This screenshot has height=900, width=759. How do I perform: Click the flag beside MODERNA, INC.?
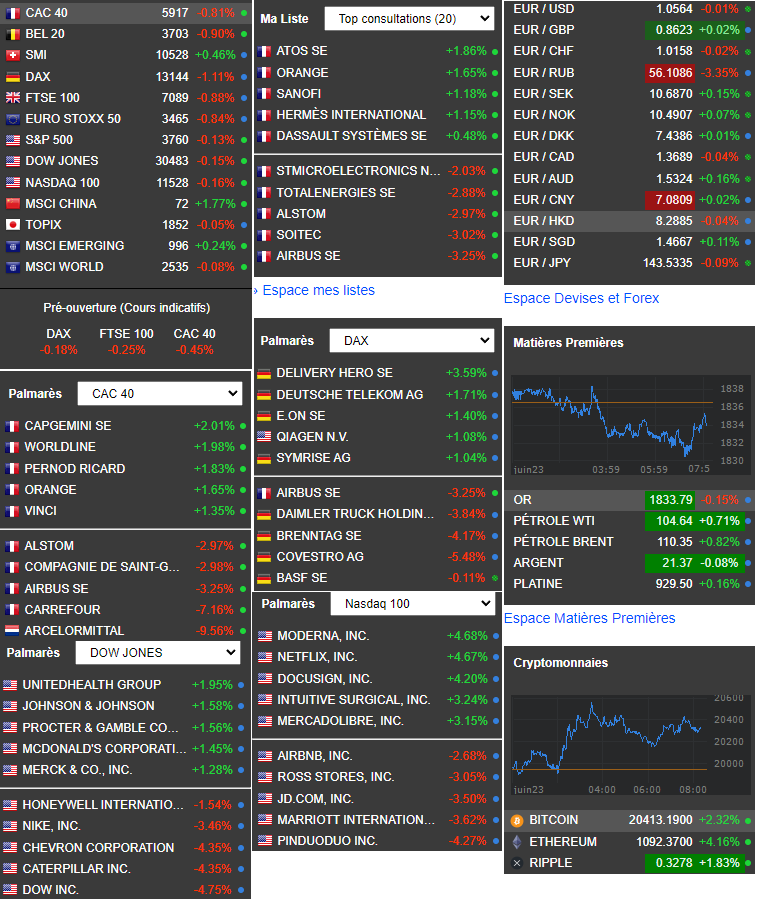[265, 636]
